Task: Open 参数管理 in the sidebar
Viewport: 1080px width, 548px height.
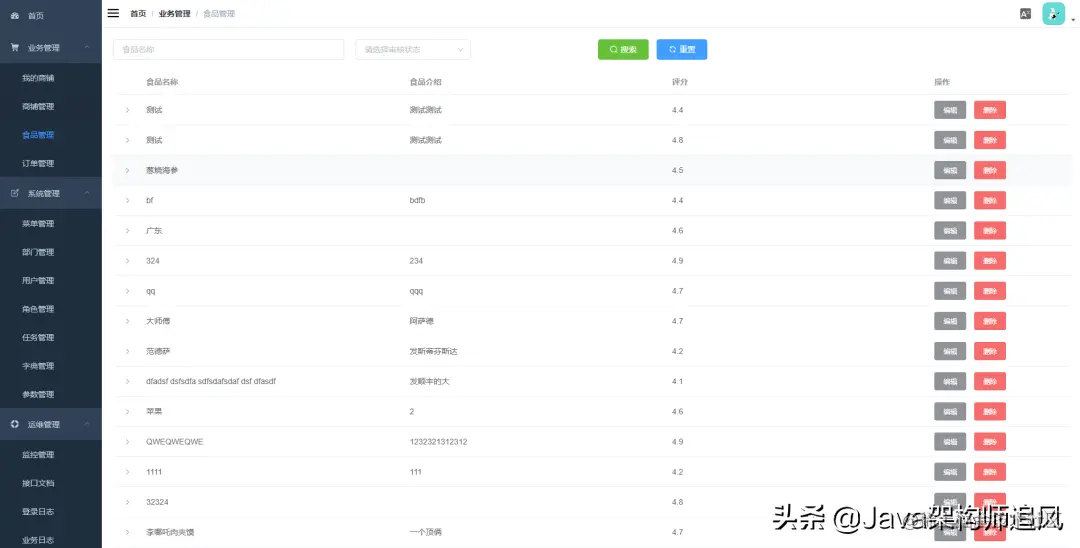Action: [38, 394]
